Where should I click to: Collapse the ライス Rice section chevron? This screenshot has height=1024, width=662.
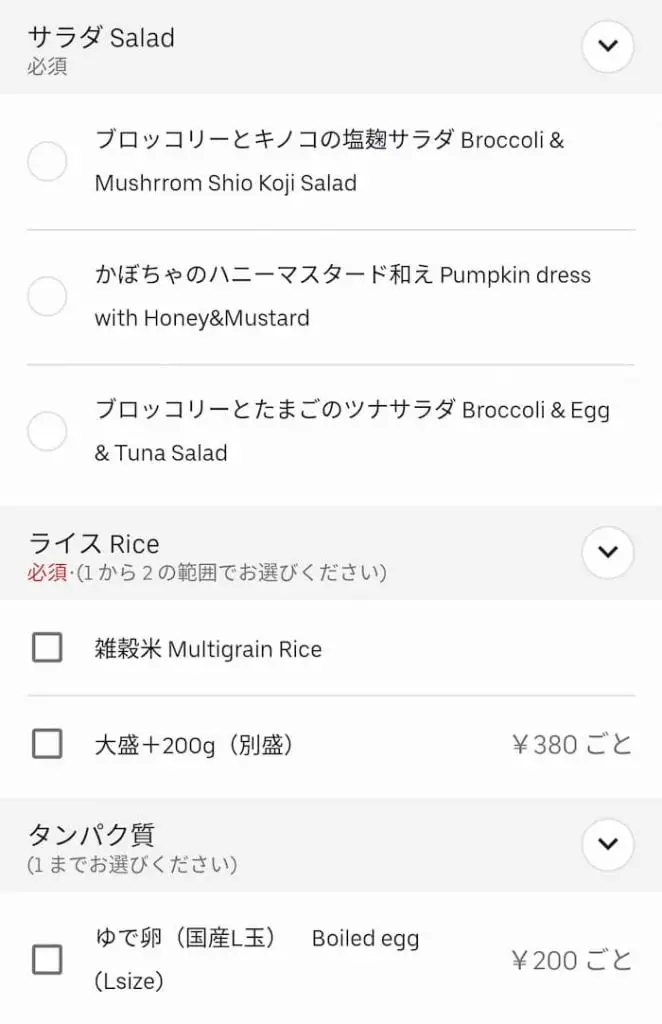click(608, 552)
